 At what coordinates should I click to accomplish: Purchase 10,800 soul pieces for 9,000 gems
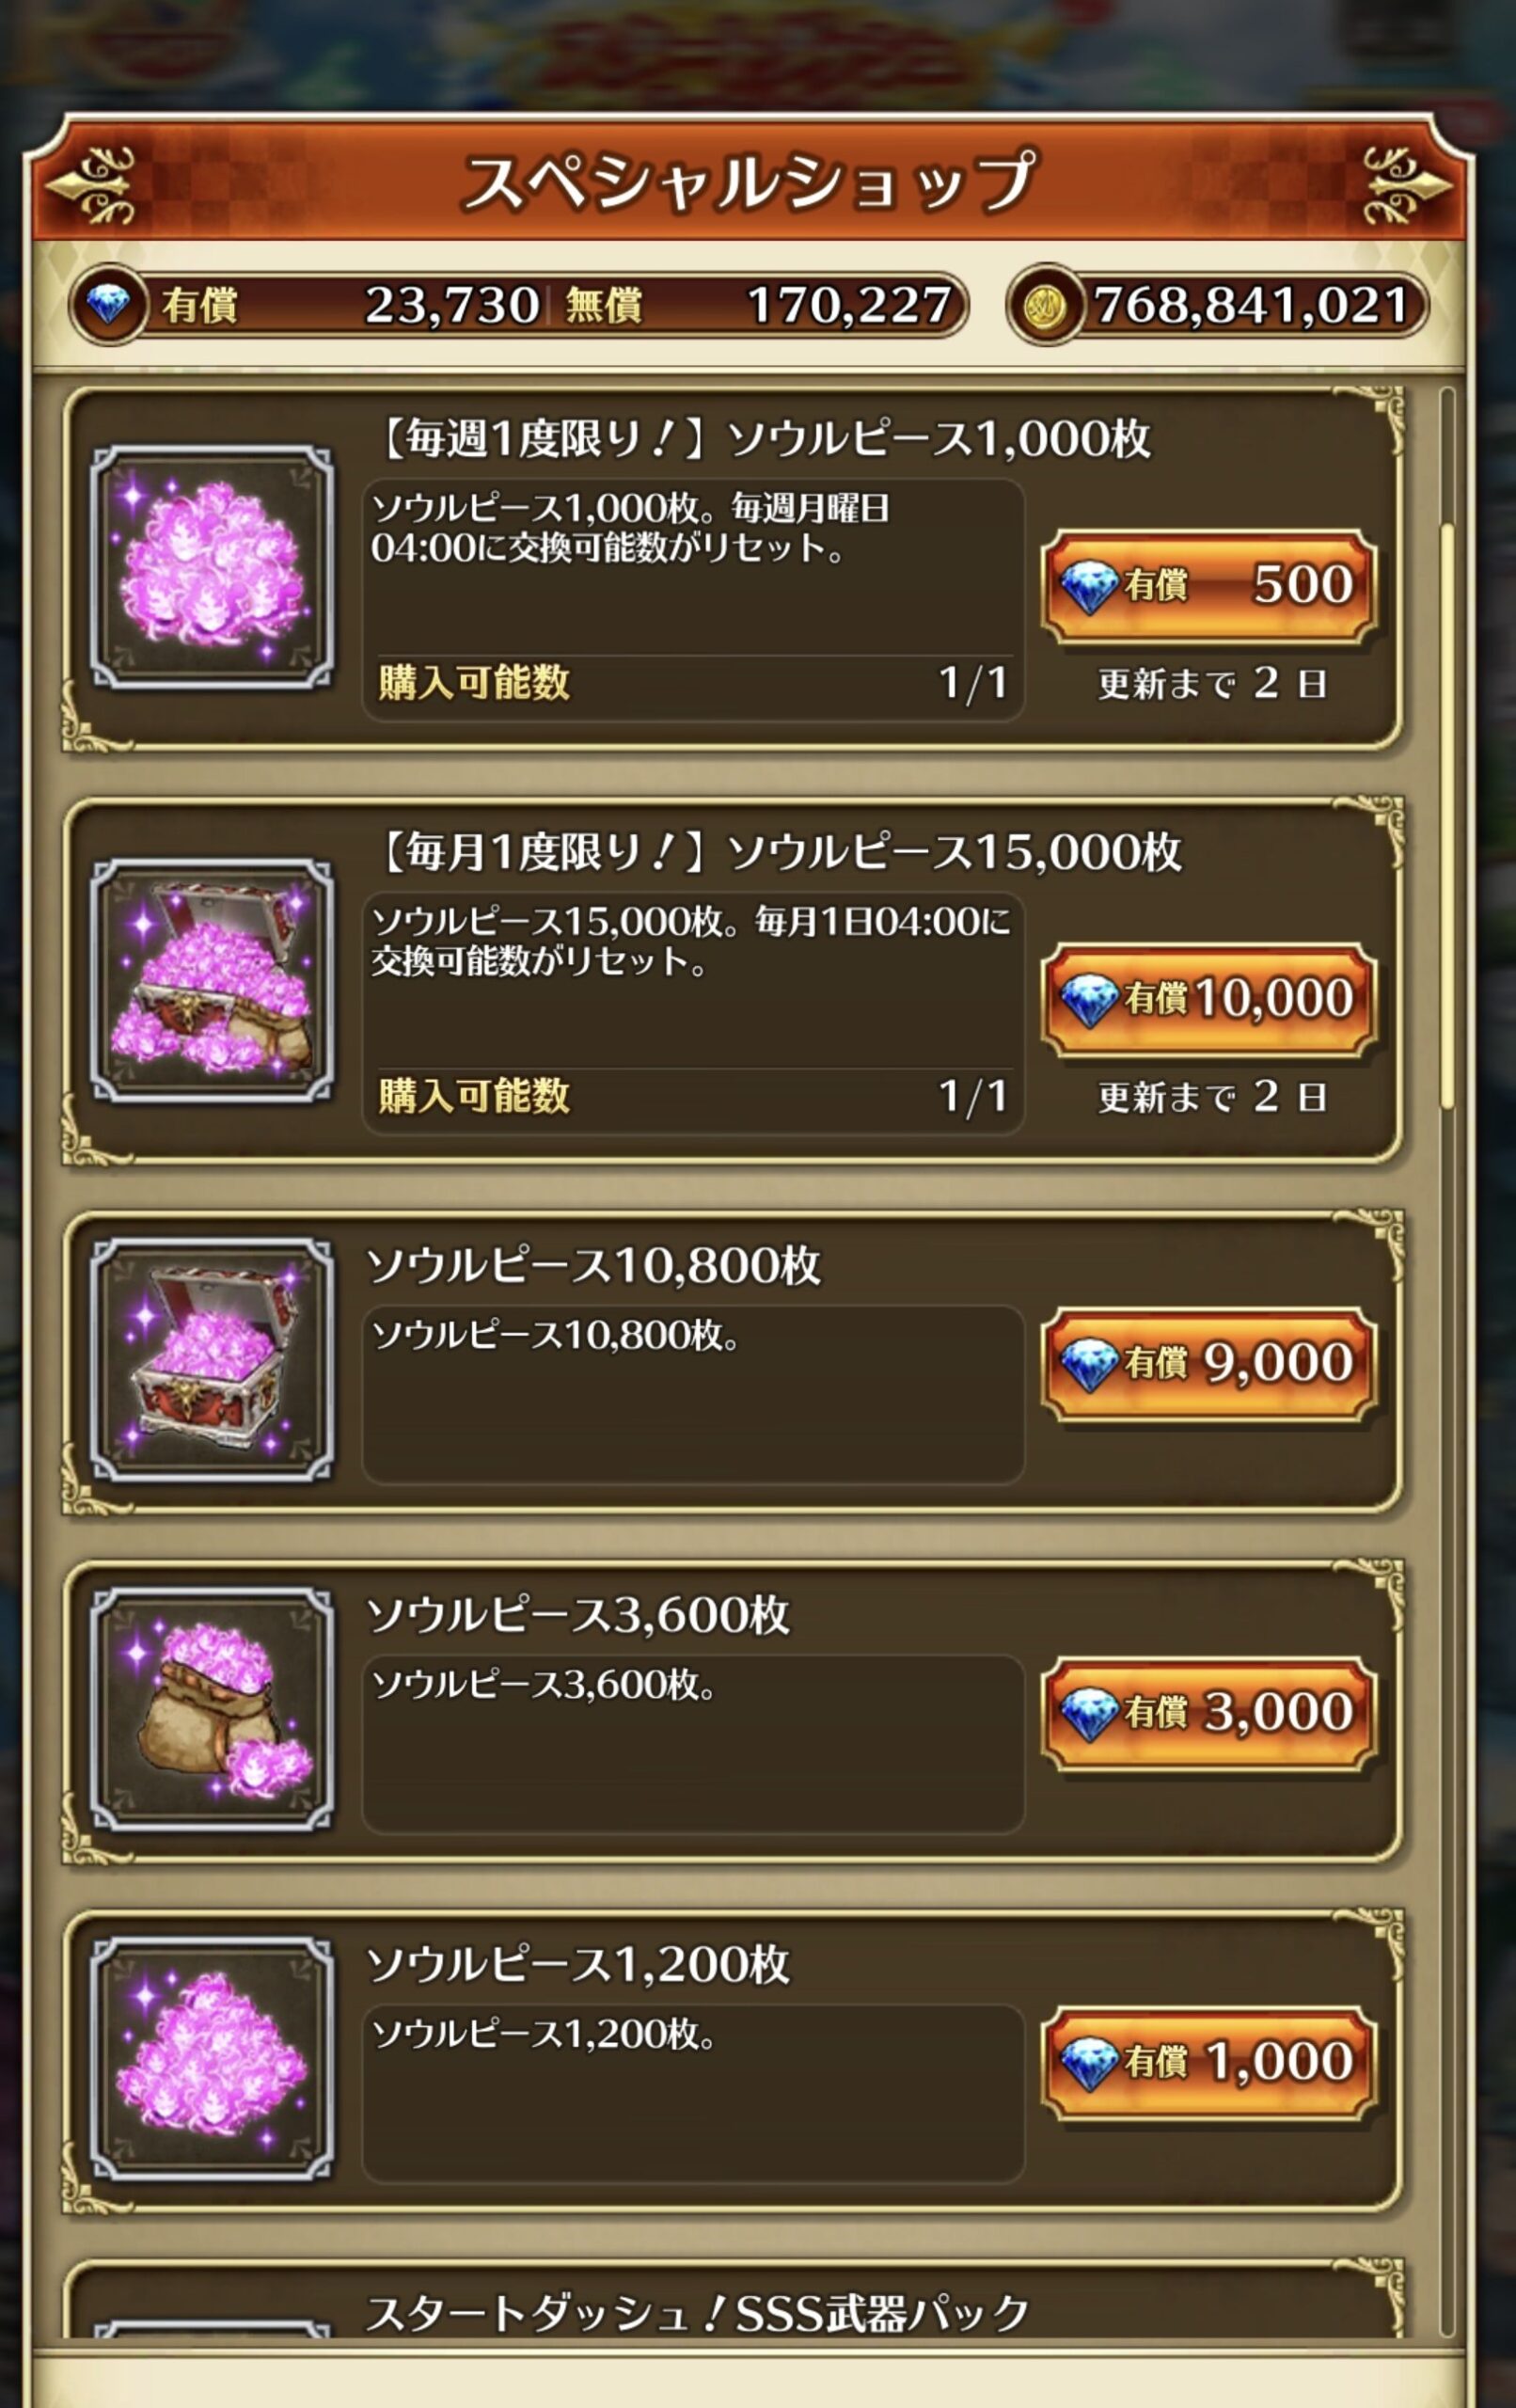click(1209, 1363)
